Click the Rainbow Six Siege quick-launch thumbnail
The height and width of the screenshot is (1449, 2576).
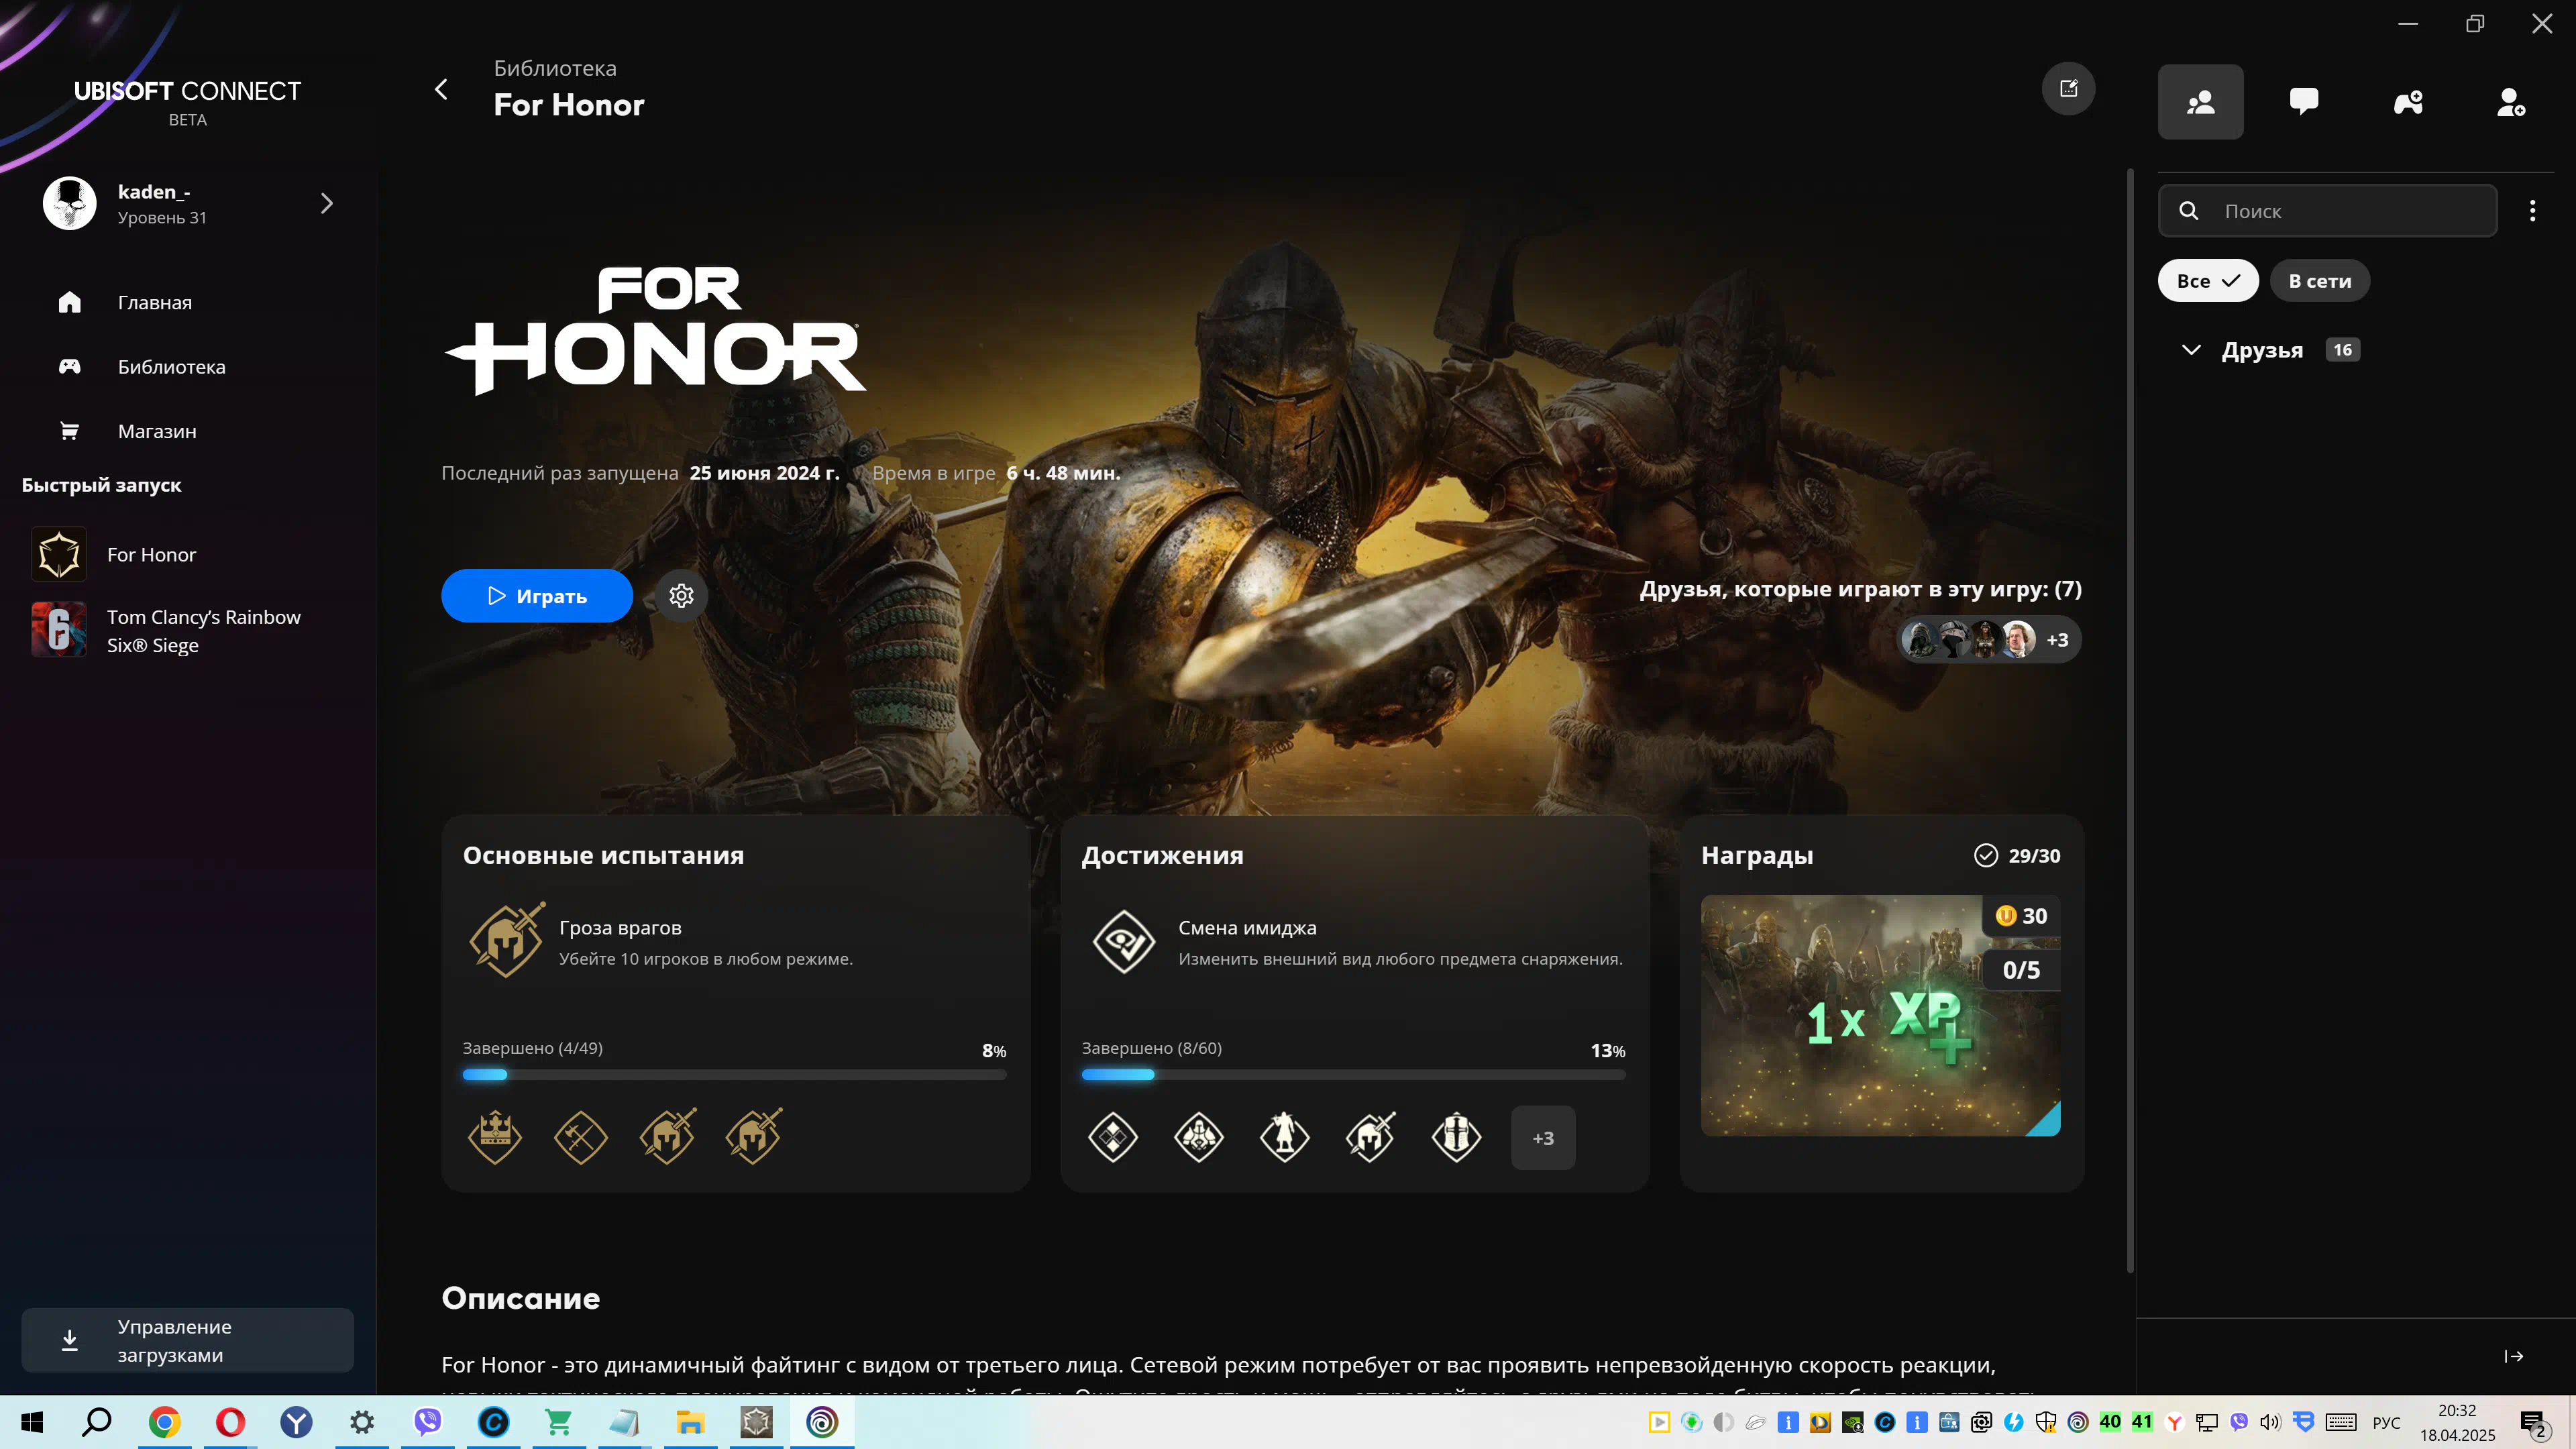[59, 630]
